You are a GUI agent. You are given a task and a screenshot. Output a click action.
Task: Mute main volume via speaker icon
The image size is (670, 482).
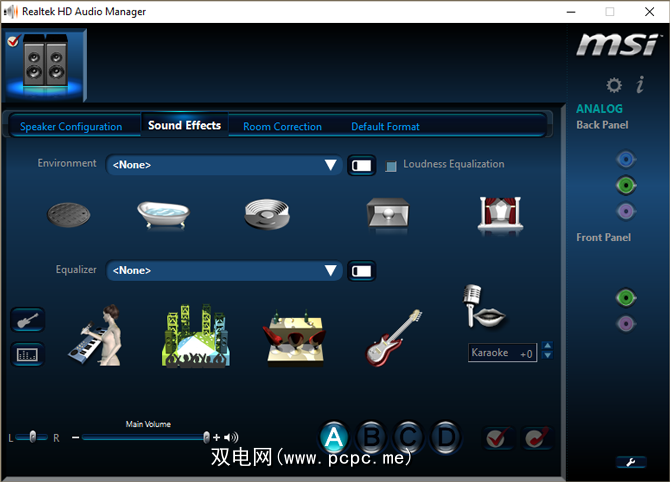[231, 437]
